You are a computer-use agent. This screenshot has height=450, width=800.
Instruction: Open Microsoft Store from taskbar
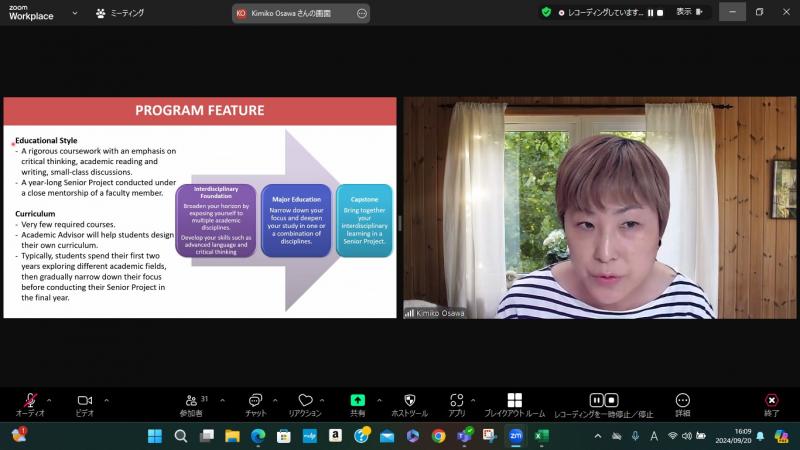tap(284, 436)
